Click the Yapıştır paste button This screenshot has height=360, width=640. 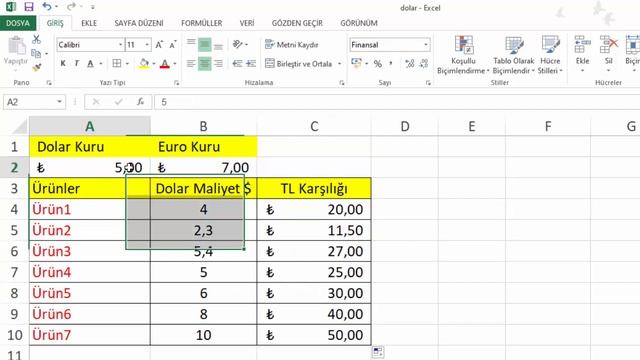[16, 52]
